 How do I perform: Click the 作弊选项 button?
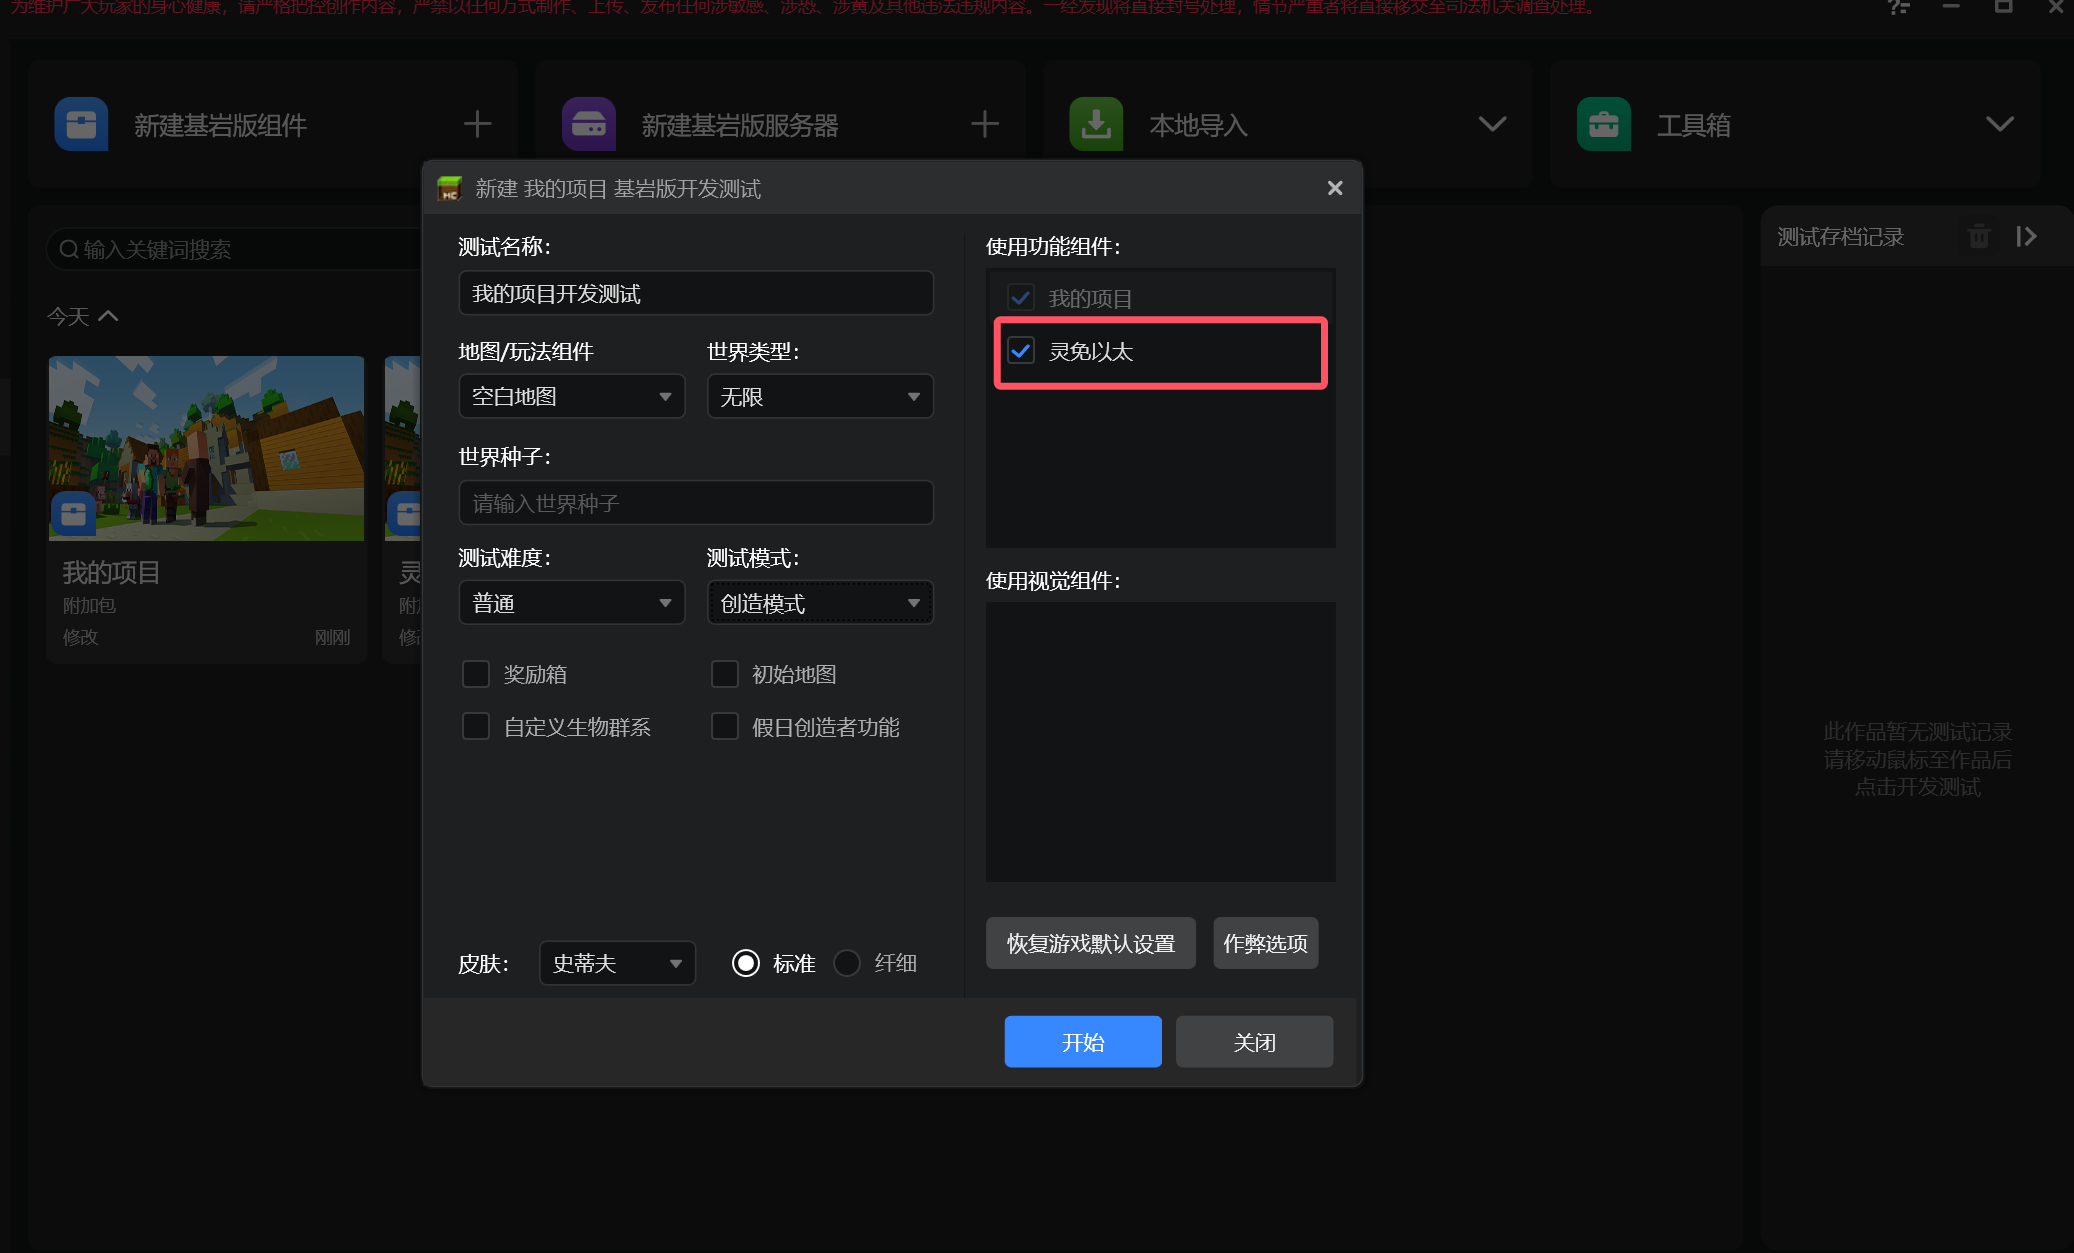tap(1265, 943)
